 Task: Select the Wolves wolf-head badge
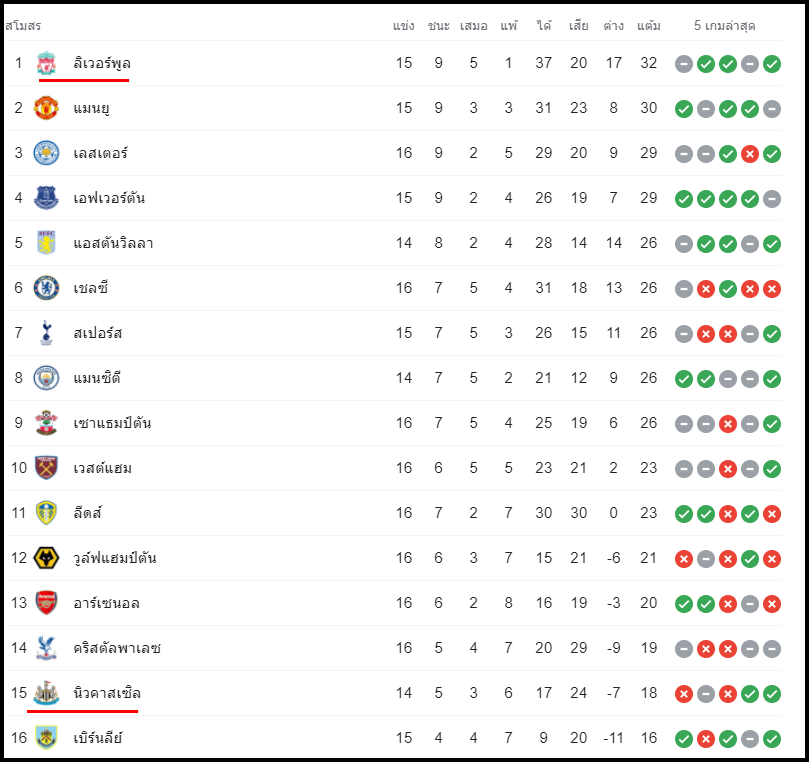[46, 558]
